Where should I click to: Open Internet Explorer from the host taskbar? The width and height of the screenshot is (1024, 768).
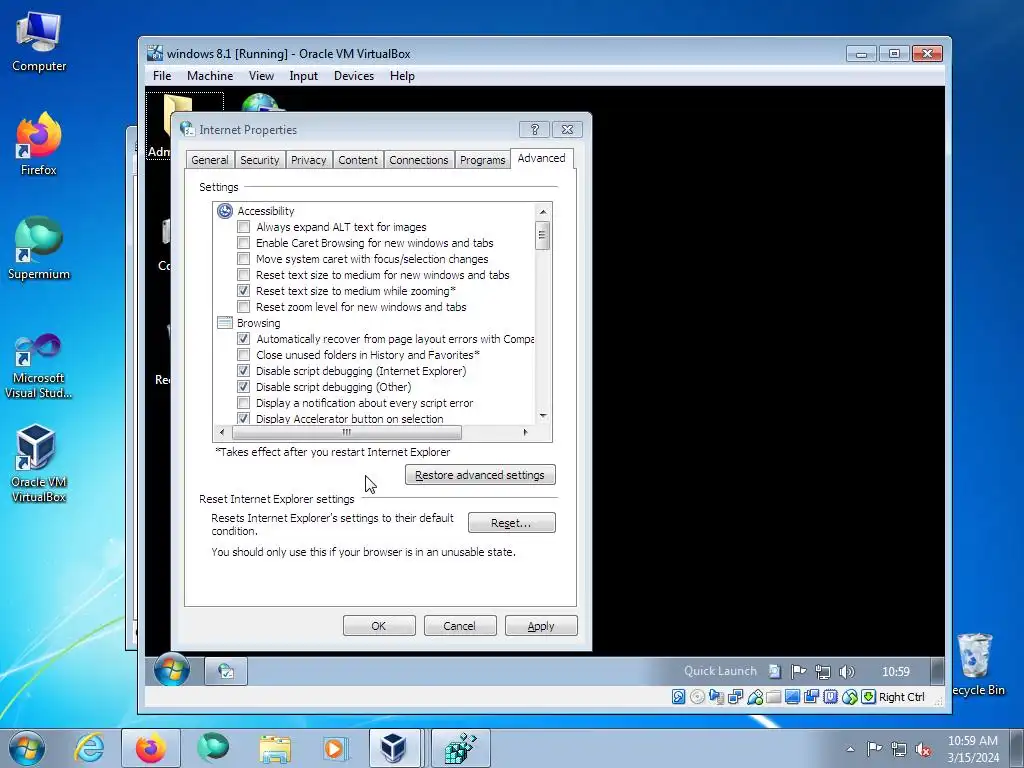[x=89, y=748]
